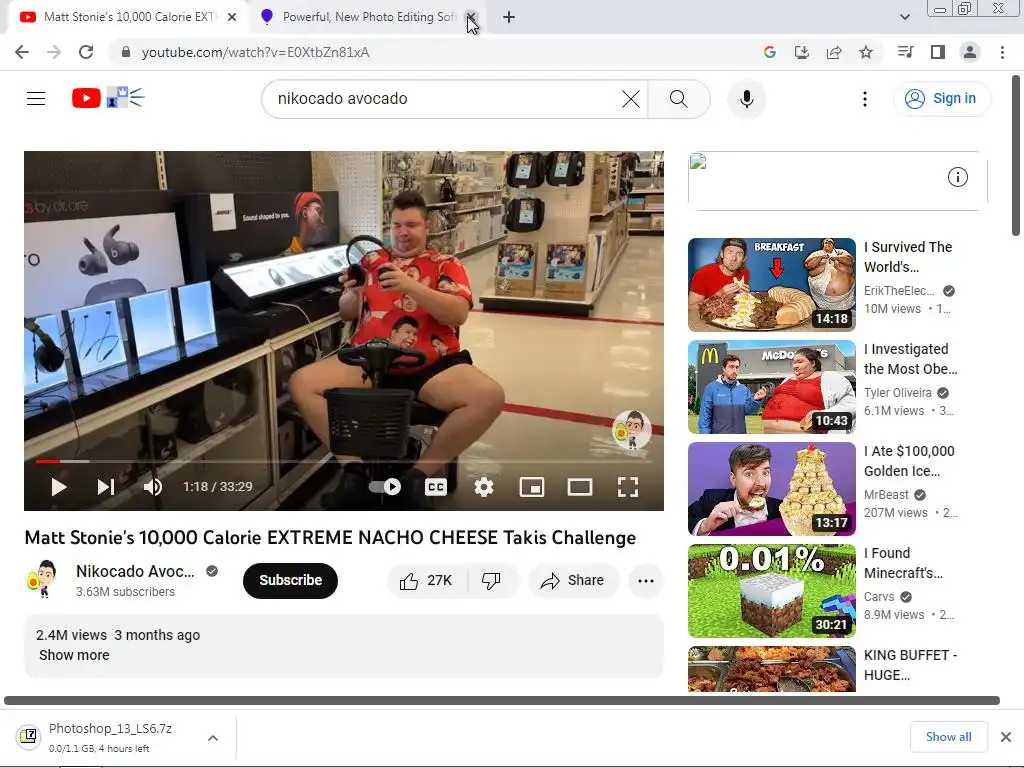Open the Nikocado Avoc... channel name
The height and width of the screenshot is (768, 1024).
(x=135, y=571)
